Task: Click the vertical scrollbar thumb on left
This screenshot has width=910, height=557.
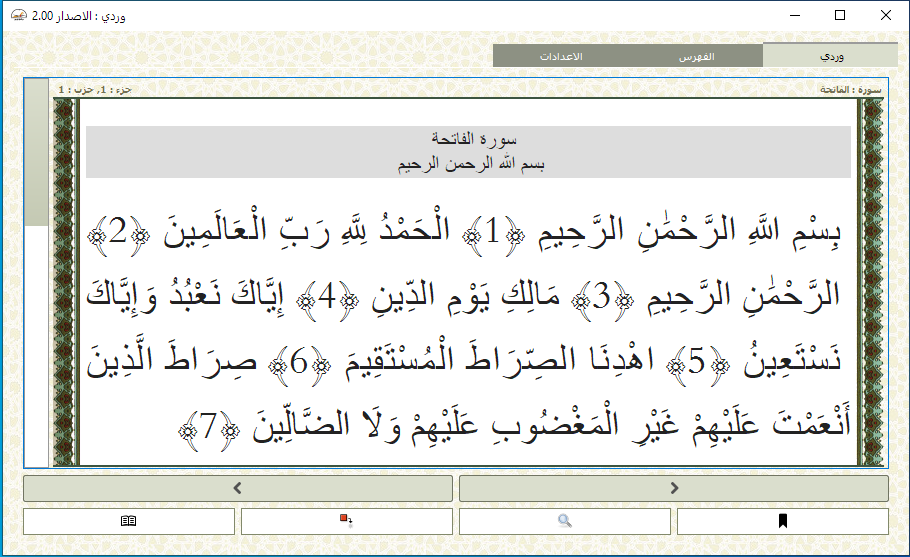Action: point(36,152)
